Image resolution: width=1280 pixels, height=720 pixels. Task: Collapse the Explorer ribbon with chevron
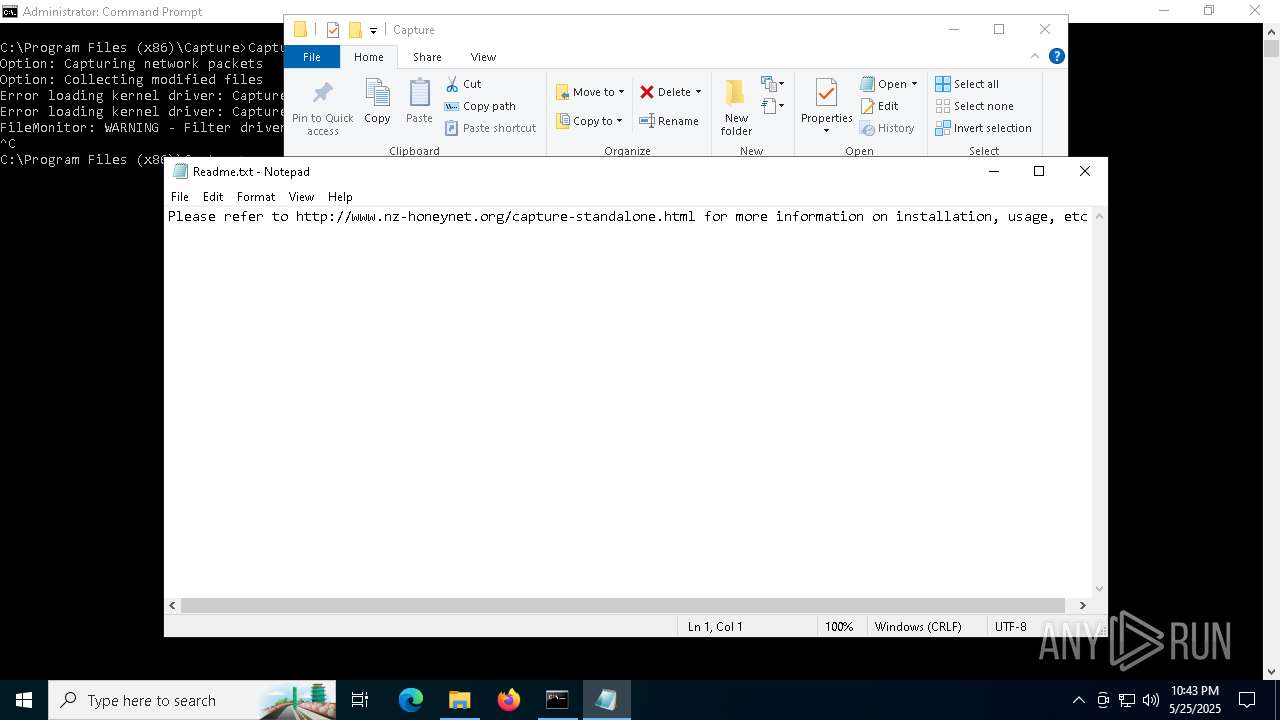coord(1035,56)
